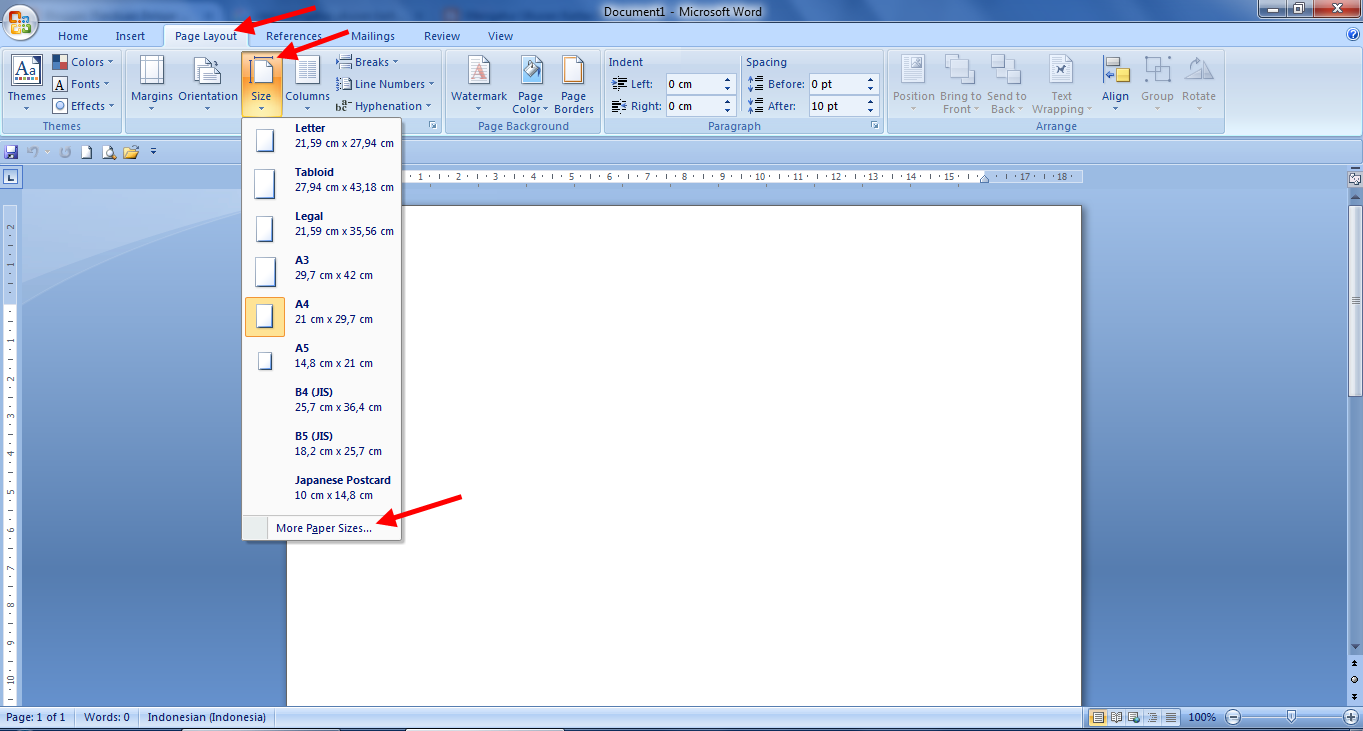The height and width of the screenshot is (731, 1363).
Task: Expand the Hyphenation dropdown
Action: [384, 106]
